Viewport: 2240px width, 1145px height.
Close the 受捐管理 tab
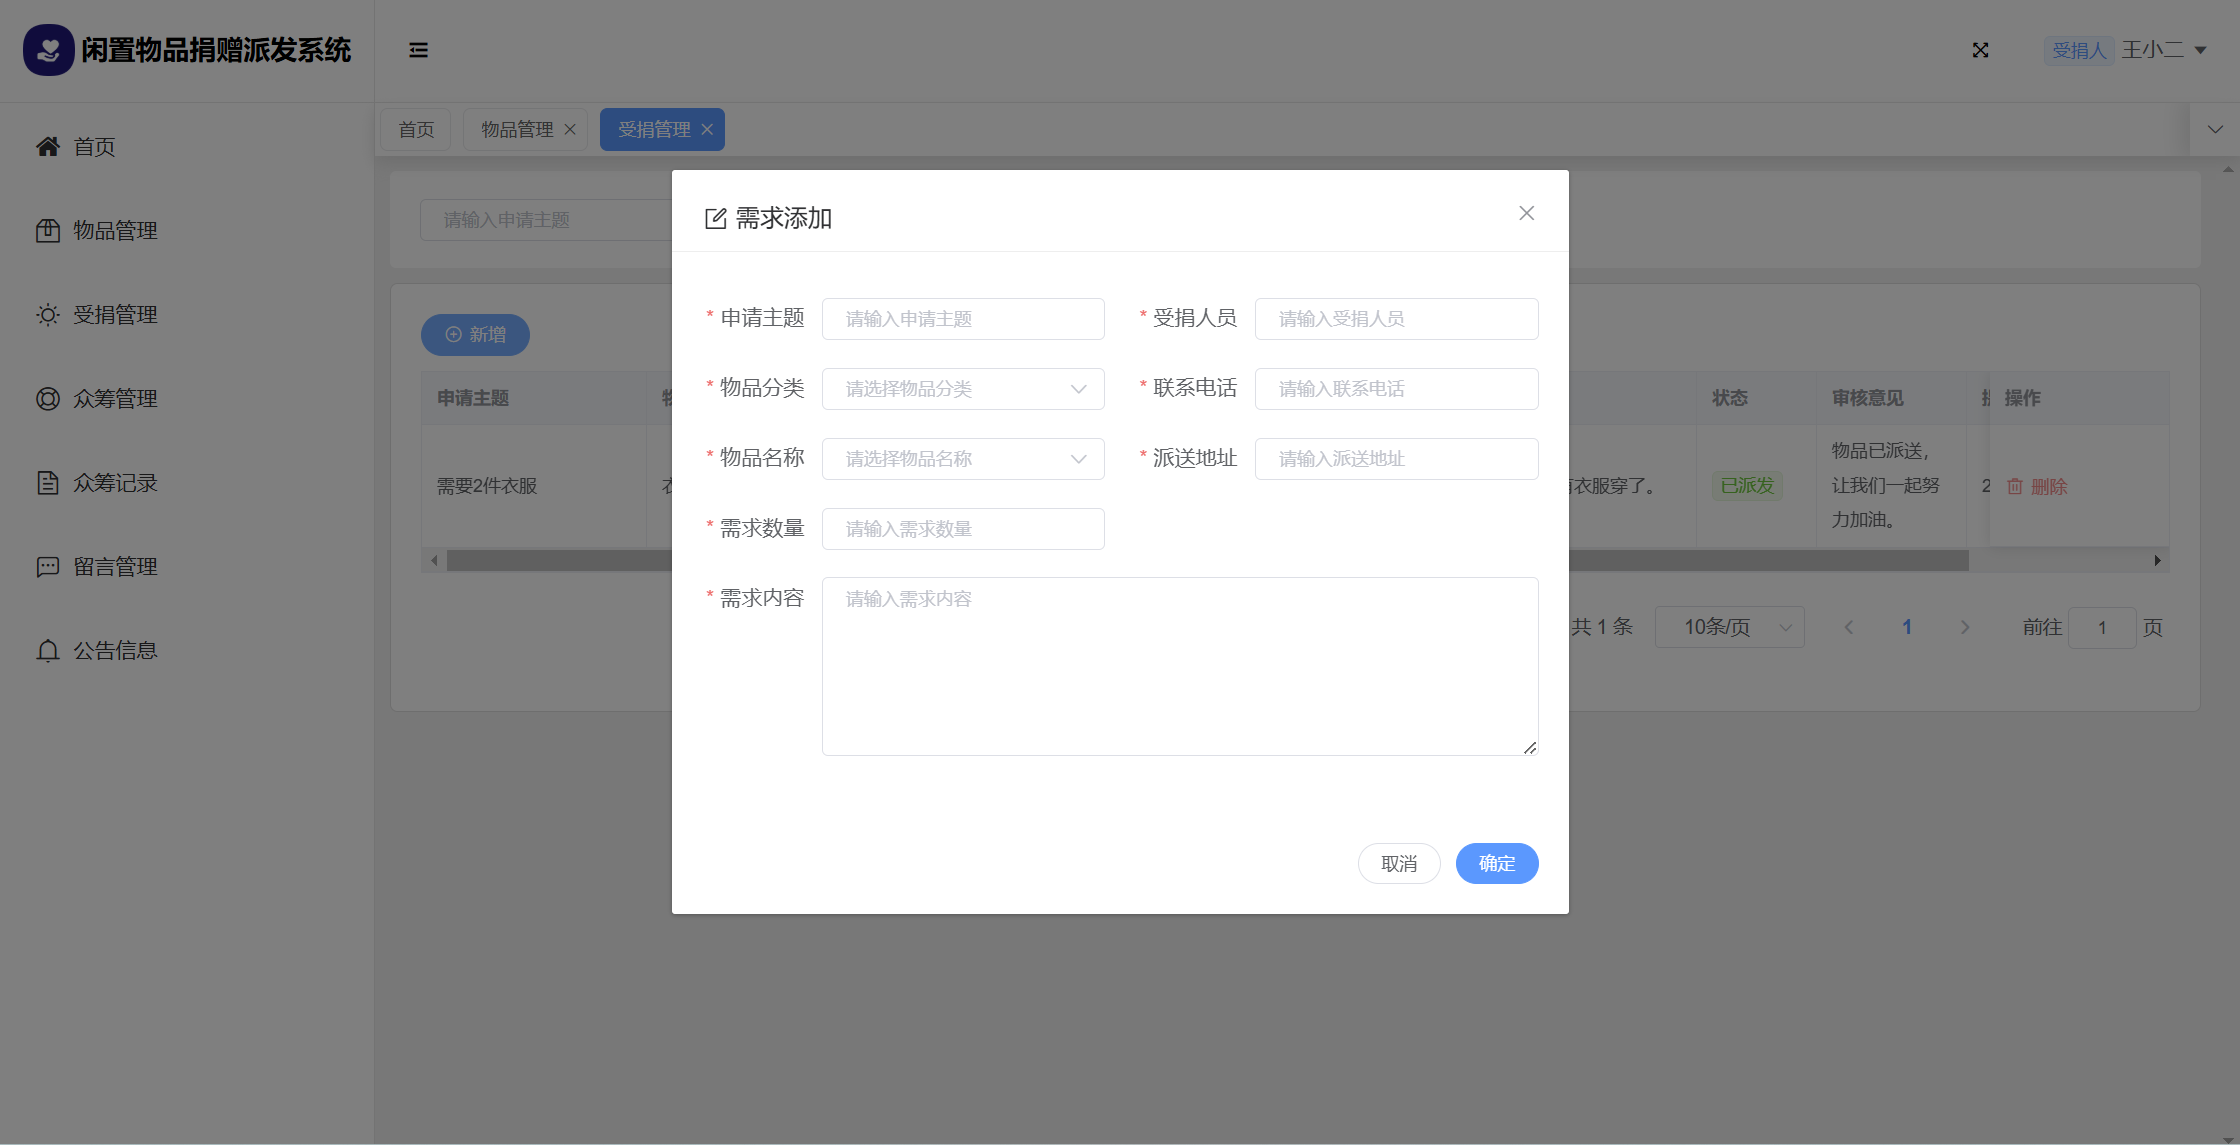click(707, 130)
